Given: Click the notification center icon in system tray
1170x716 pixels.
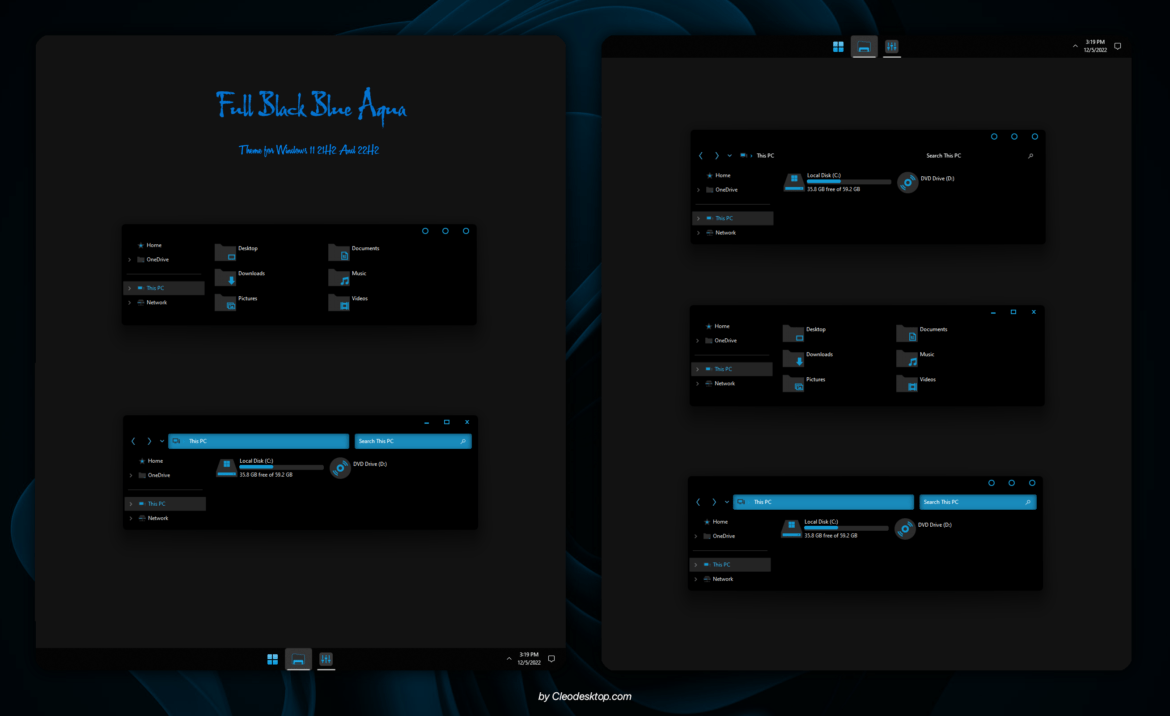Looking at the screenshot, I should 551,659.
